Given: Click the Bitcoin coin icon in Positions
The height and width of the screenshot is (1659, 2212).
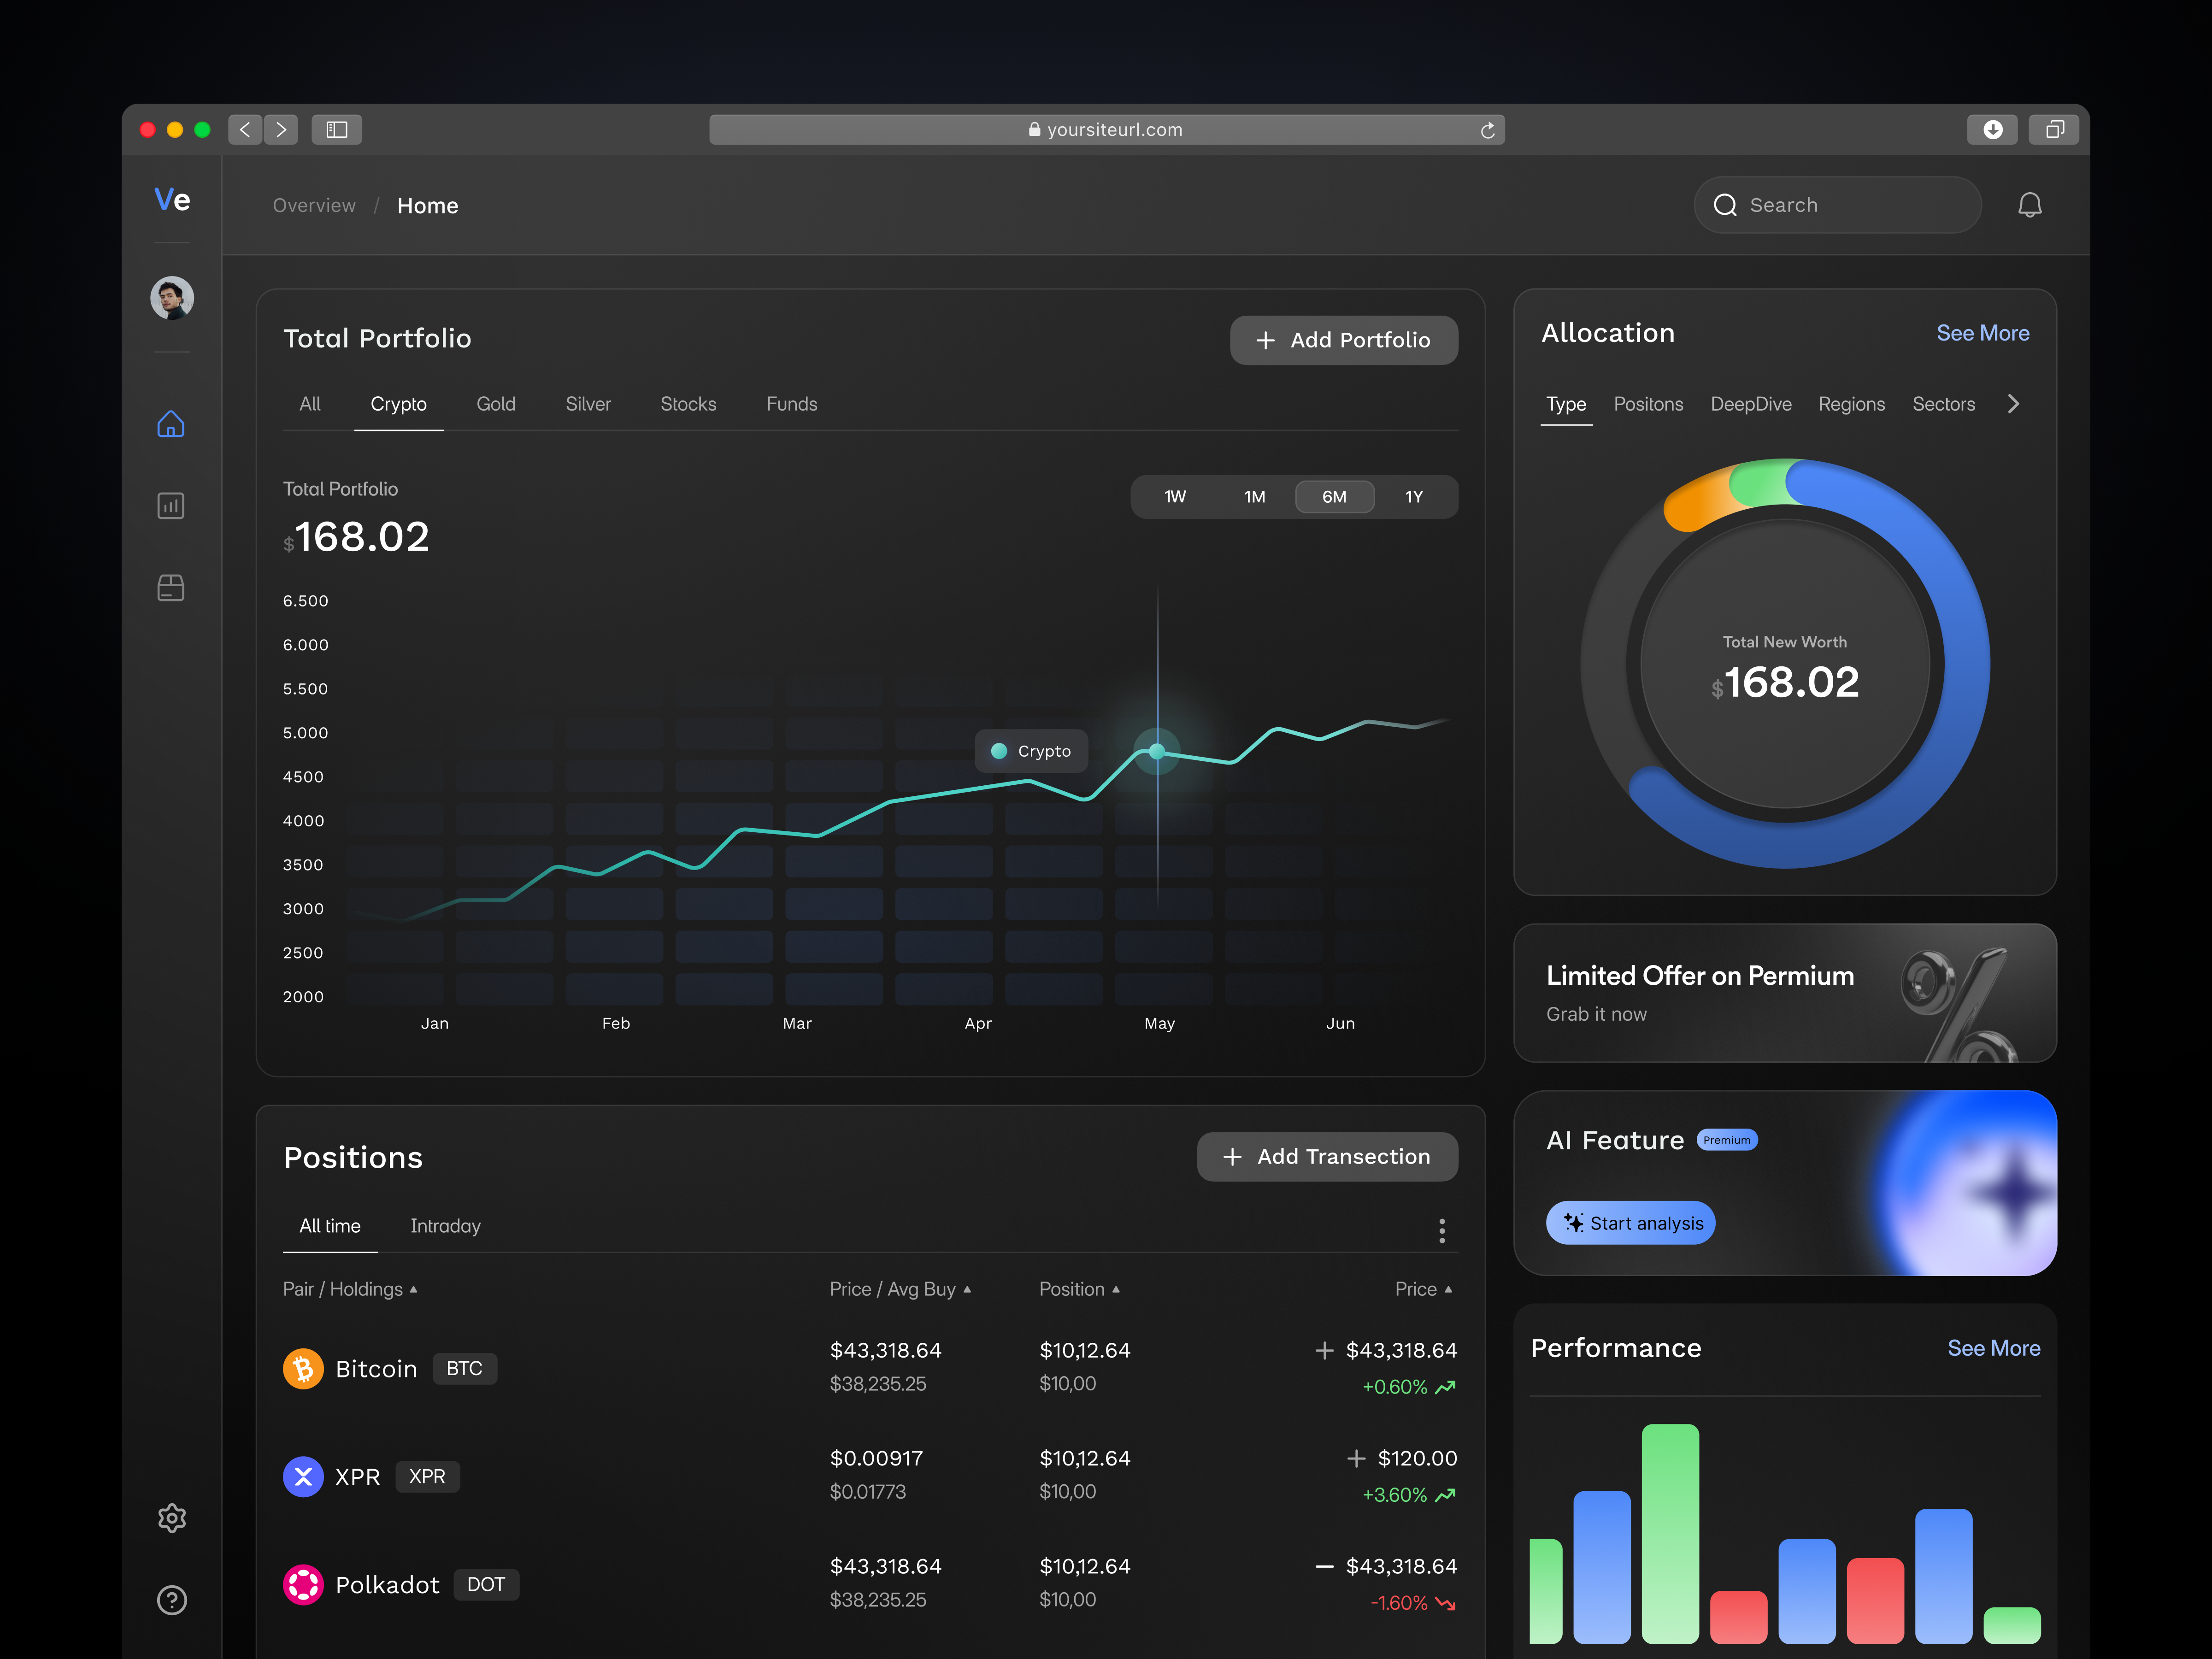Looking at the screenshot, I should [303, 1368].
